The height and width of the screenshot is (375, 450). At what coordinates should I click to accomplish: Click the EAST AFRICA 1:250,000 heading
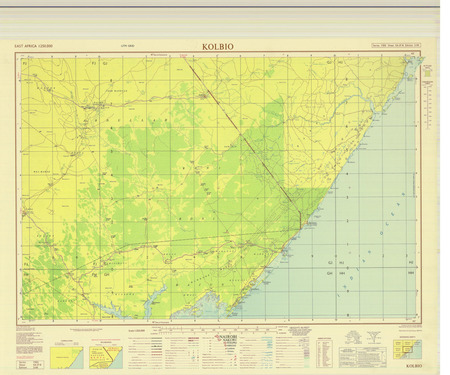[x=33, y=46]
